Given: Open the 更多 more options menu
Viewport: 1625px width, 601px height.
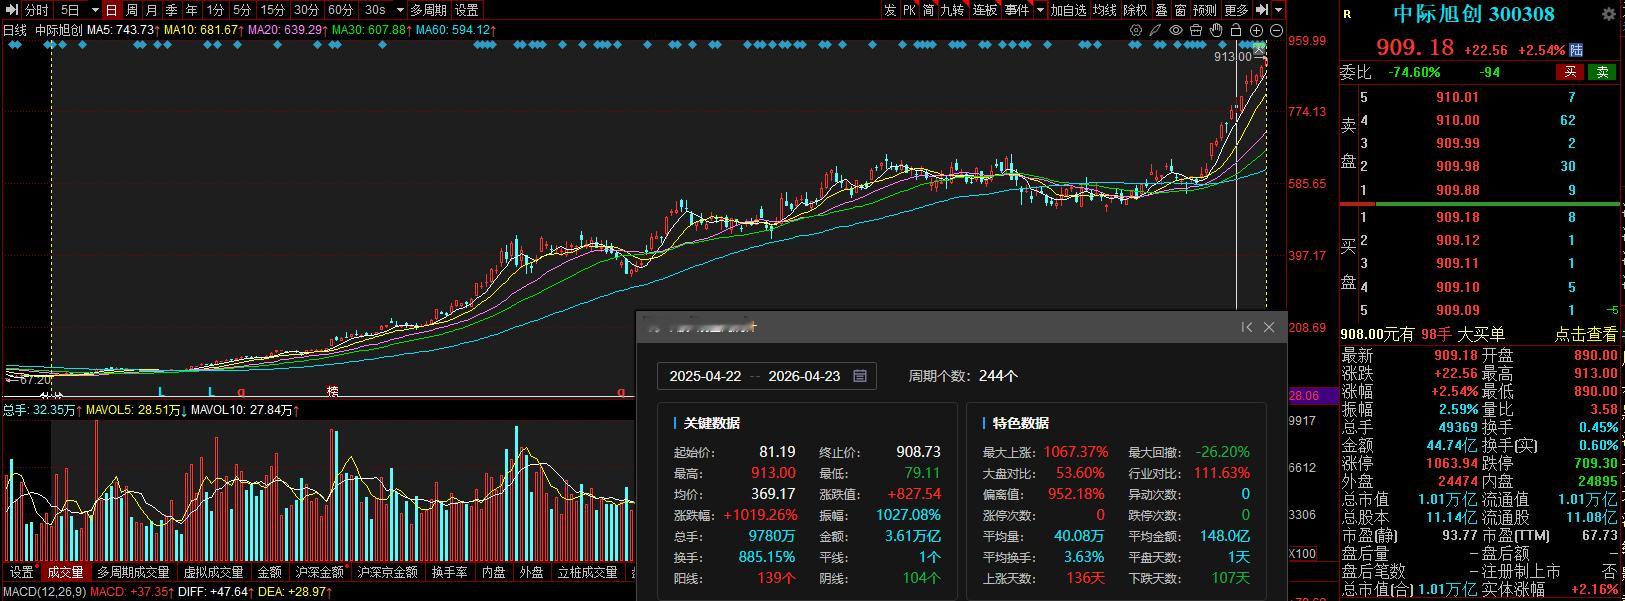Looking at the screenshot, I should [1236, 10].
